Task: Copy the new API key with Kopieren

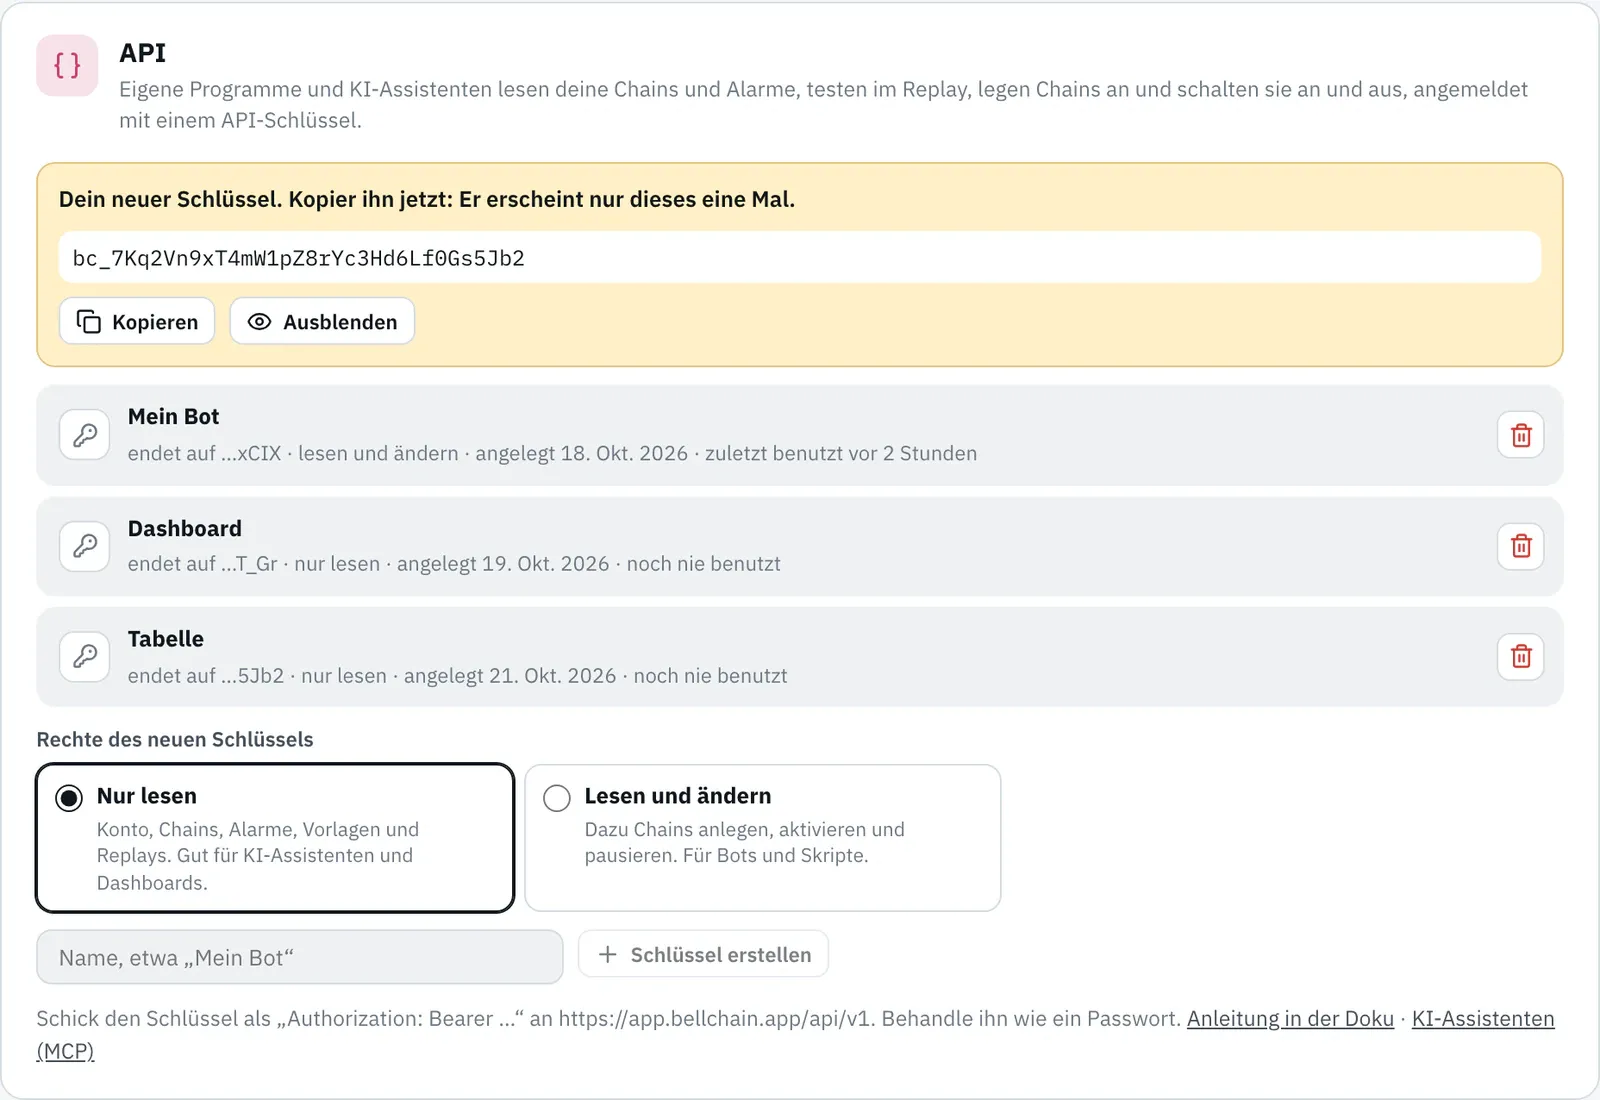Action: point(137,321)
